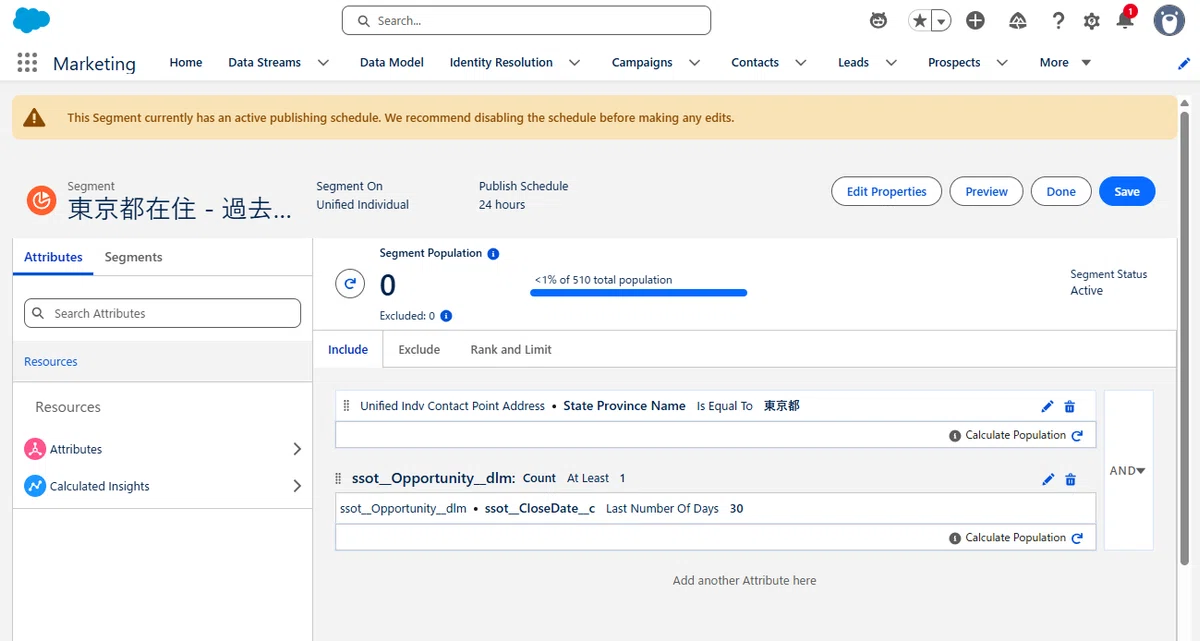Click the Edit Properties button
Screen dimensions: 1200x641
coord(886,192)
